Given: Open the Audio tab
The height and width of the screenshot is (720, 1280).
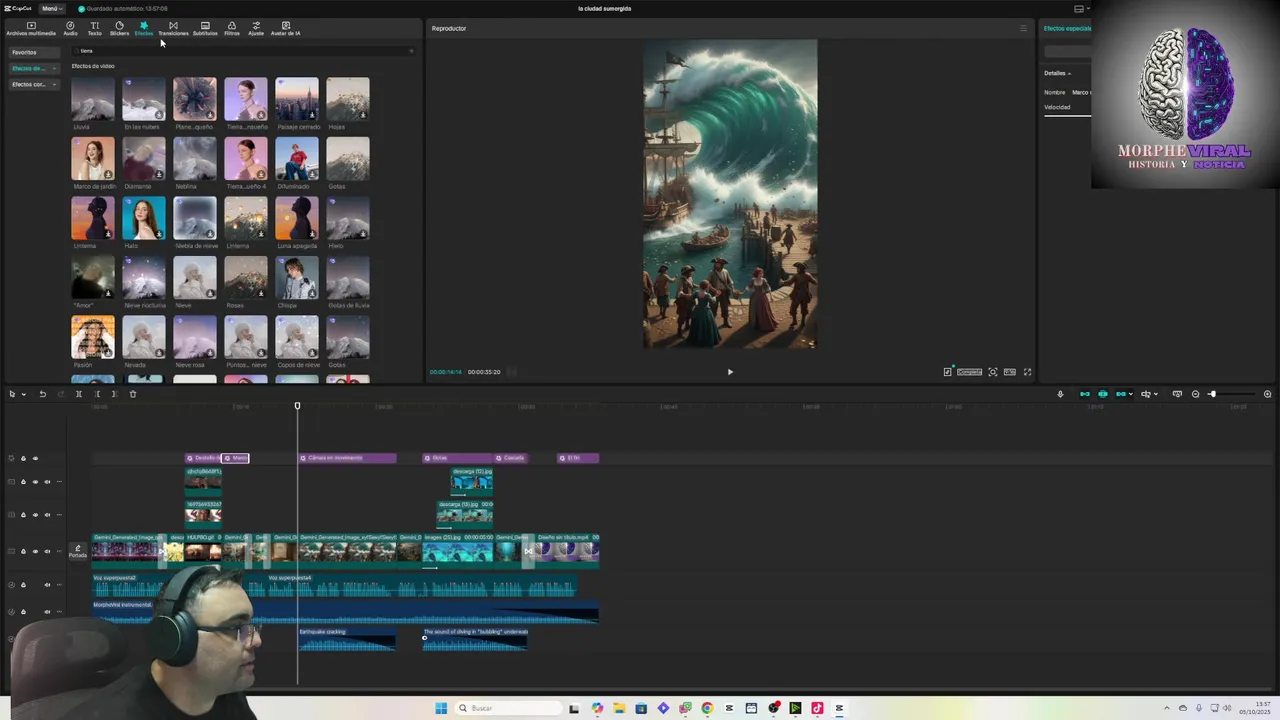Looking at the screenshot, I should tap(70, 28).
